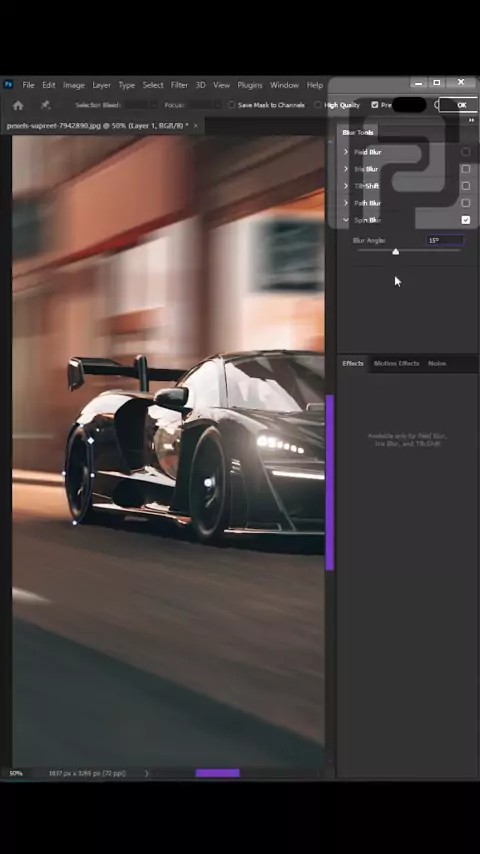Expand the Tilt-Shift section
The width and height of the screenshot is (480, 854).
click(346, 186)
